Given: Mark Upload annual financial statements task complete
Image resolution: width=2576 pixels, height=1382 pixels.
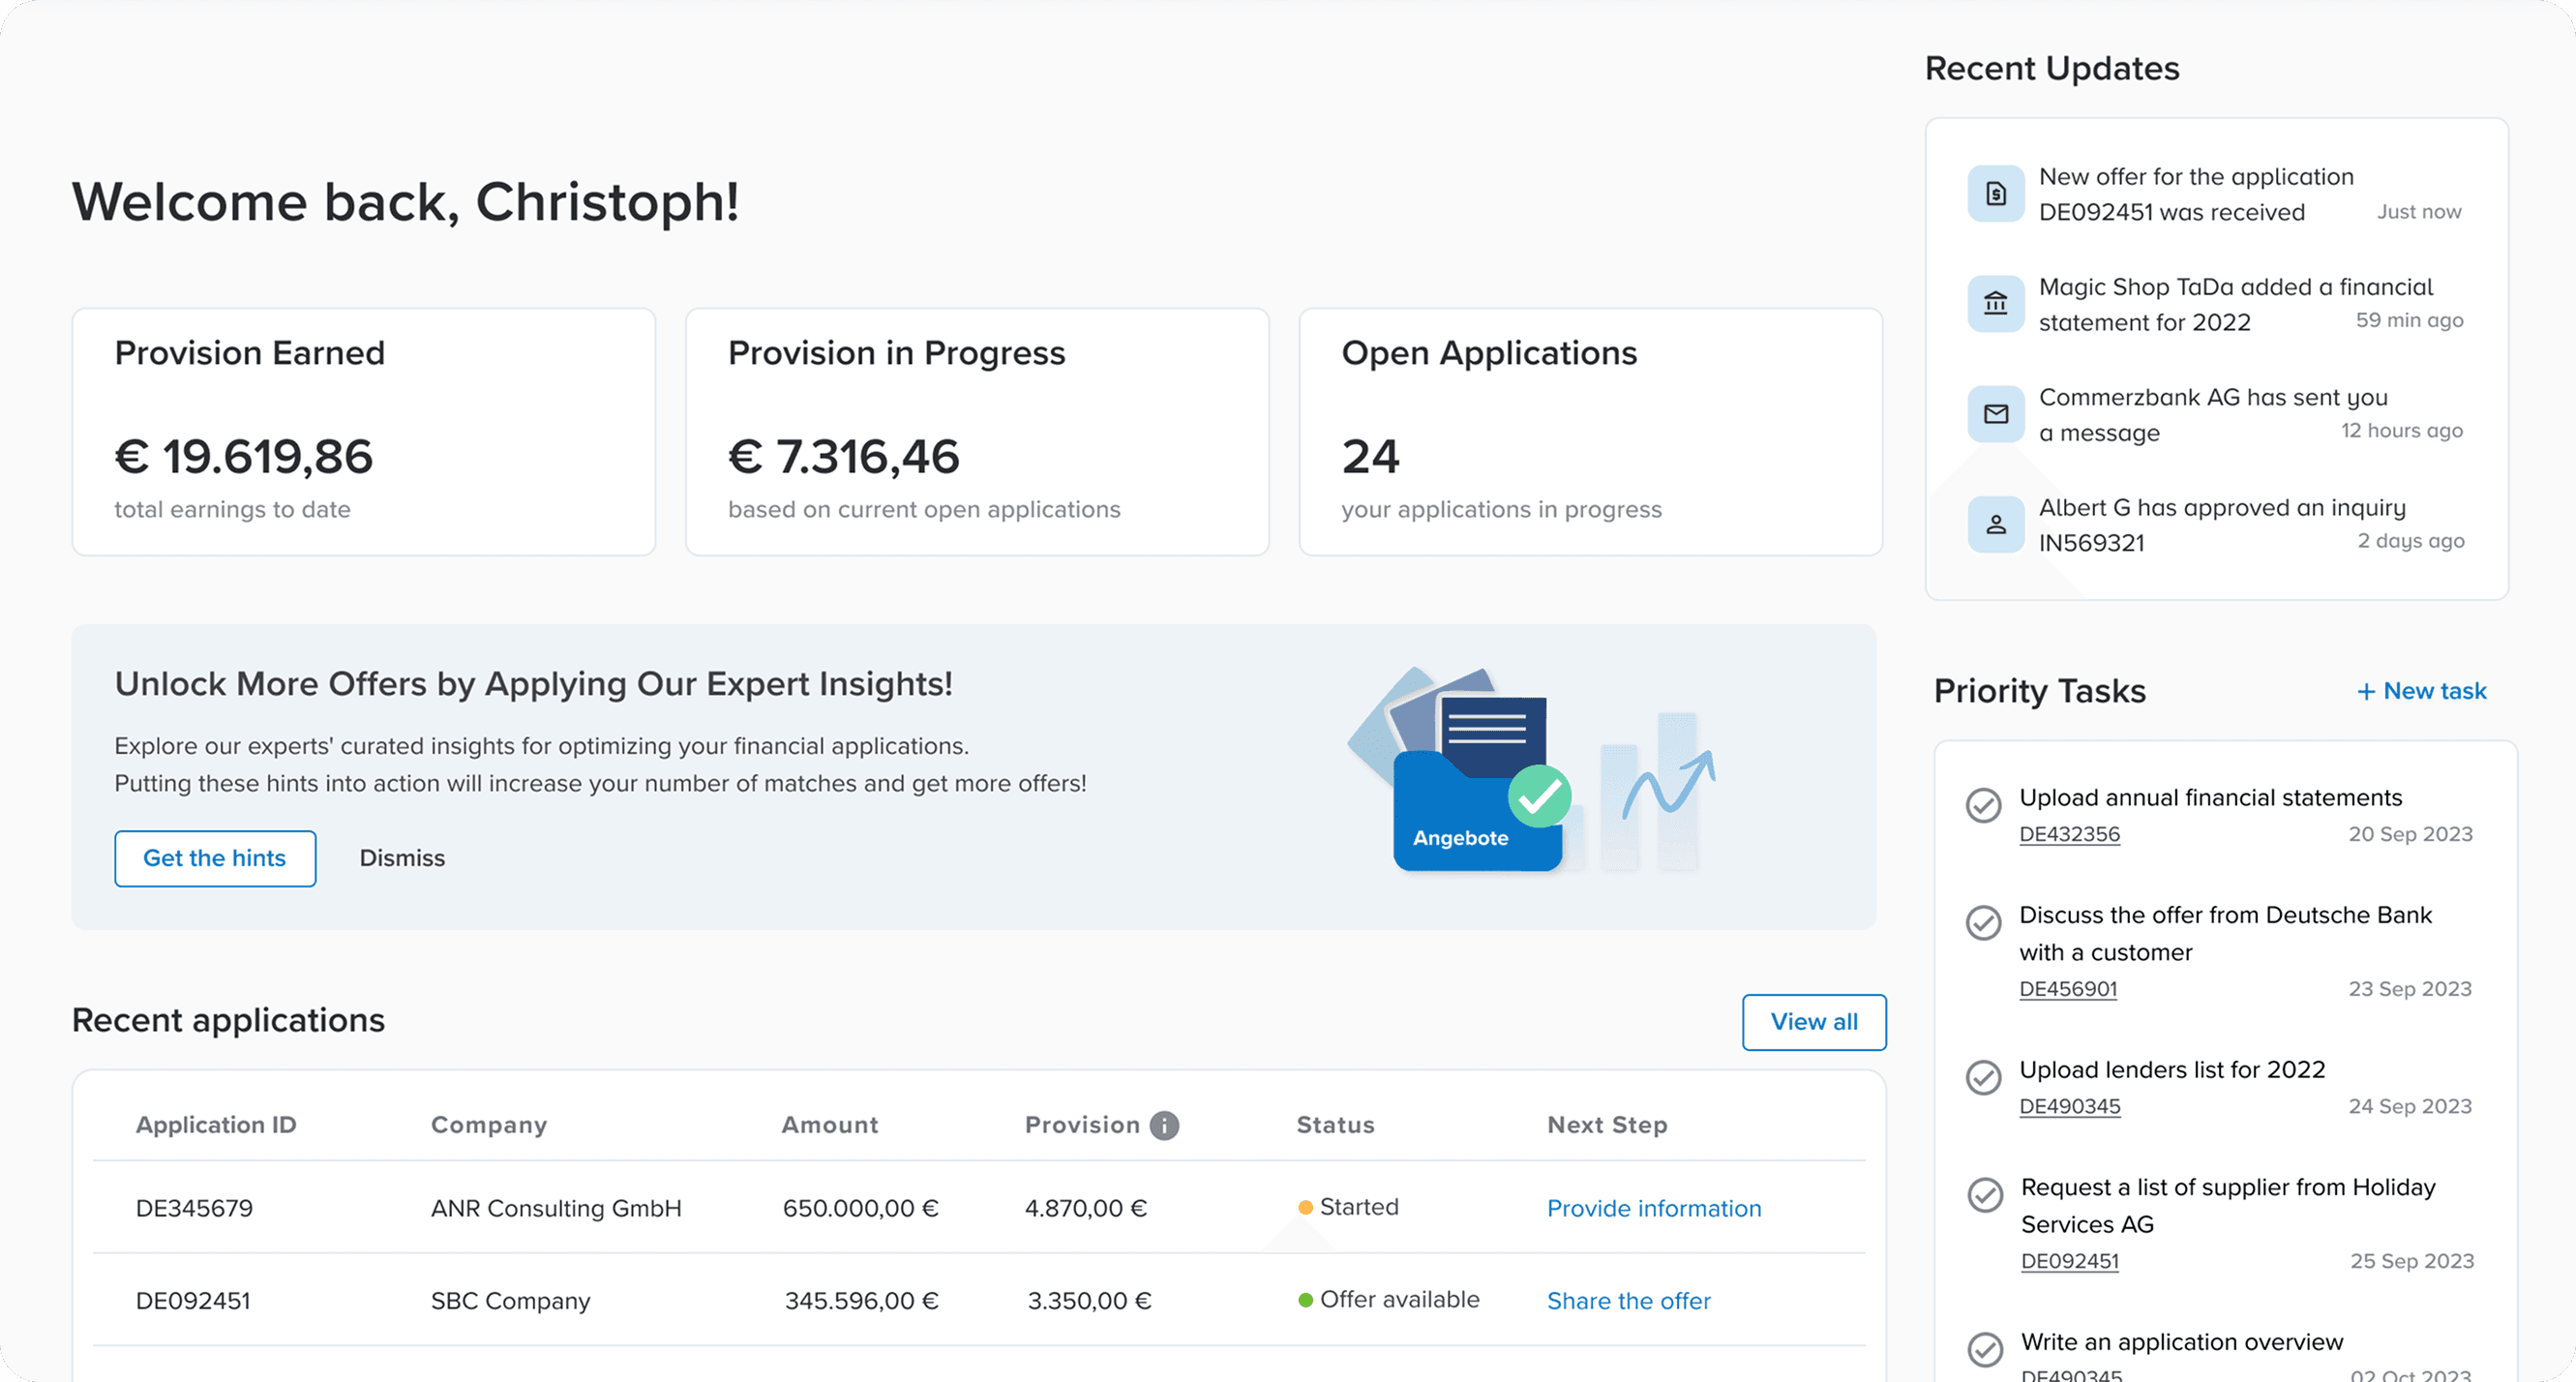Looking at the screenshot, I should tap(1983, 806).
